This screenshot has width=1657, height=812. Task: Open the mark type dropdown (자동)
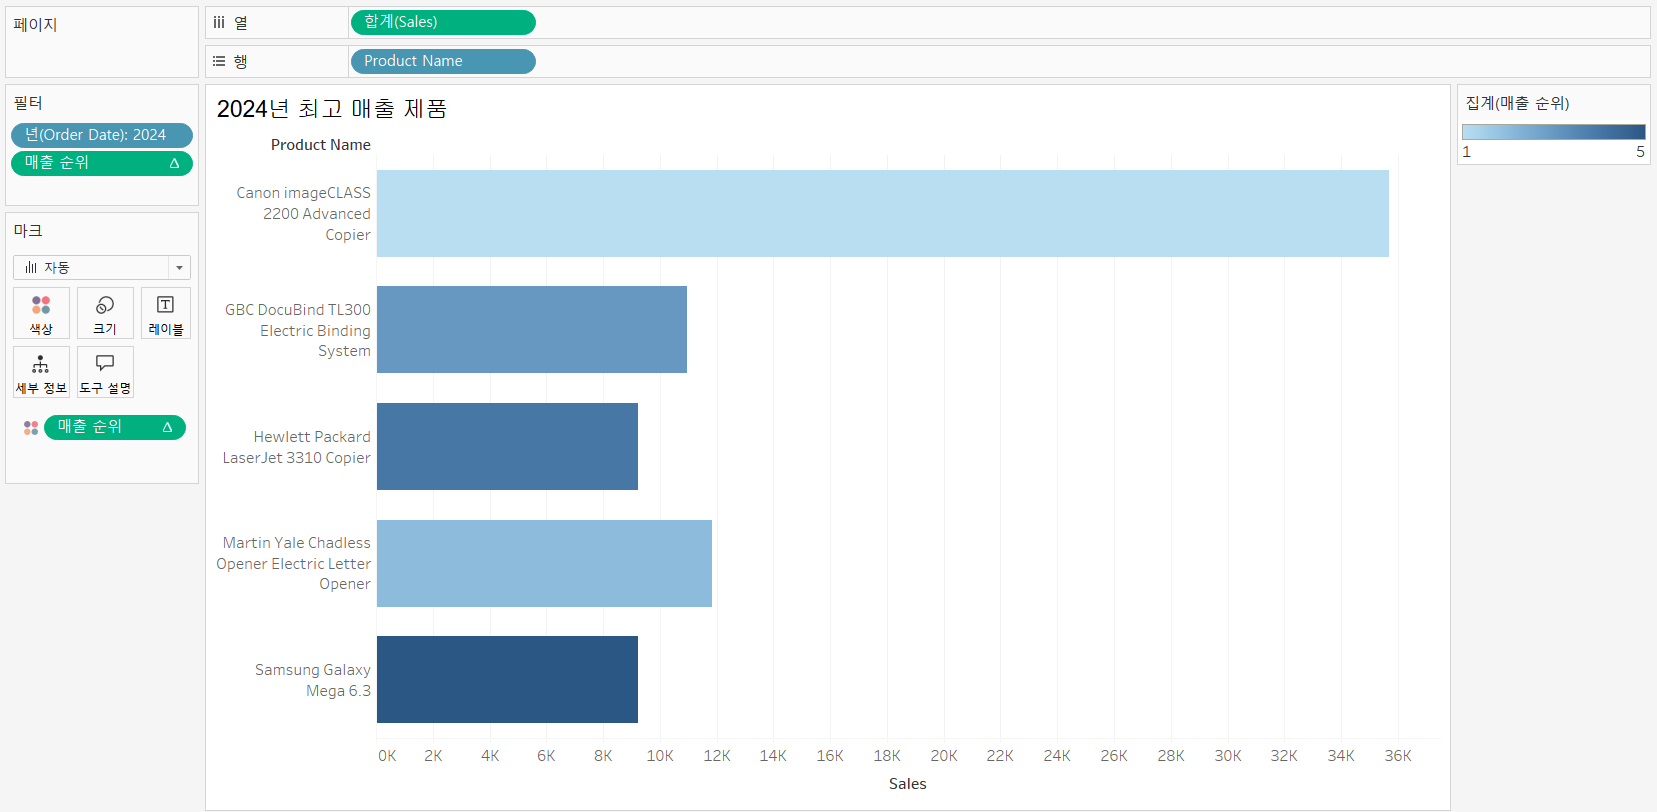(102, 267)
